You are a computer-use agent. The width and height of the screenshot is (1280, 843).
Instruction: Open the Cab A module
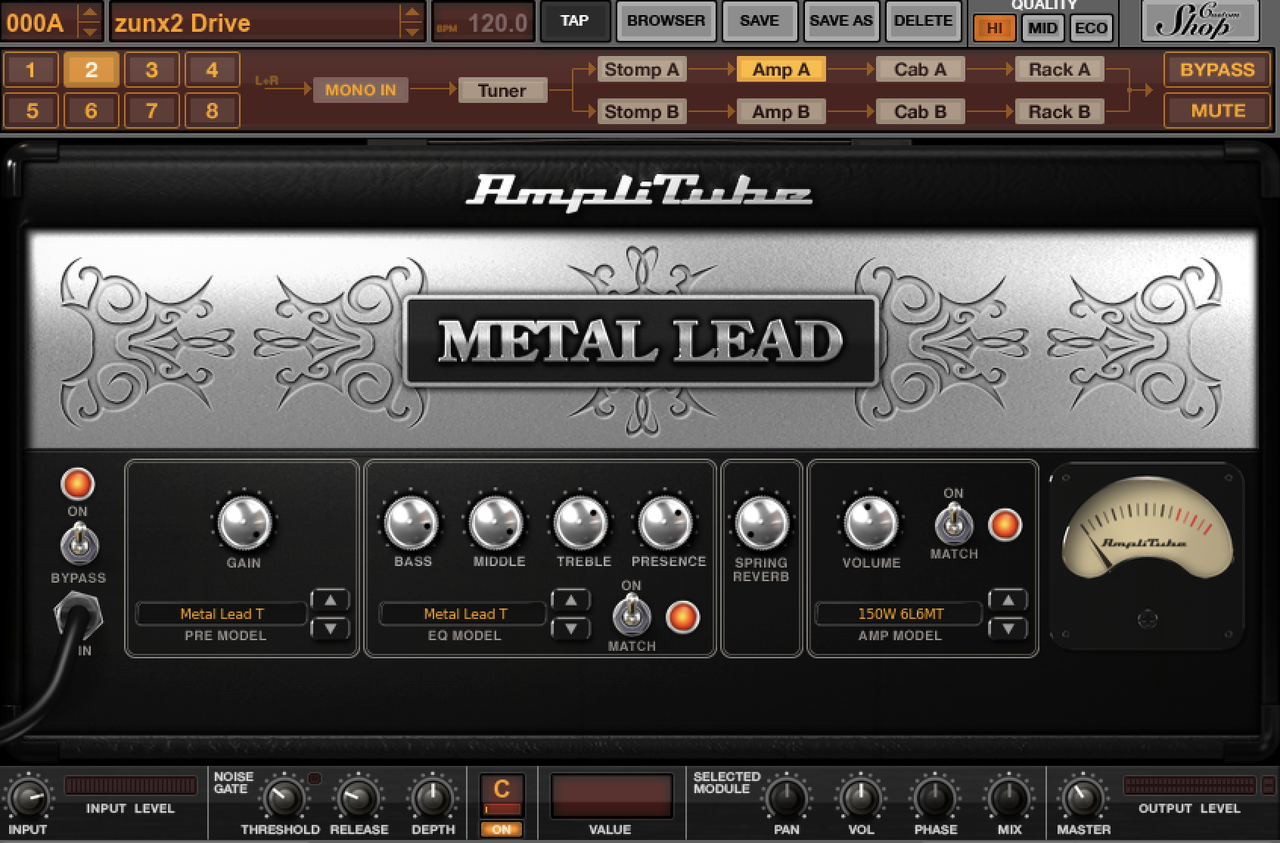920,70
